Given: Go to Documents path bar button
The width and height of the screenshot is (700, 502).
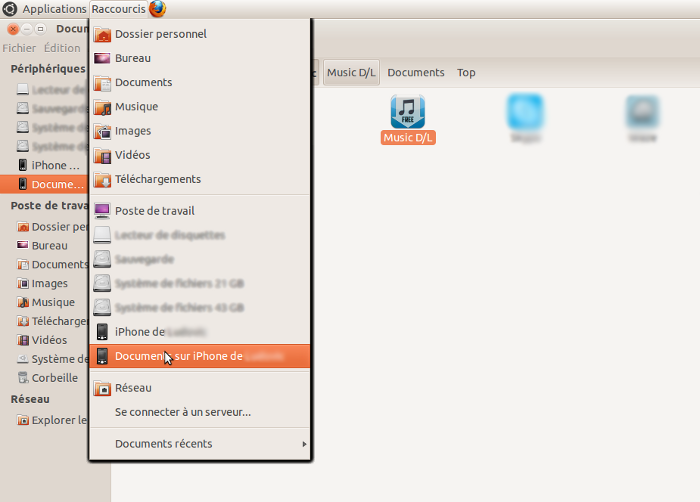Looking at the screenshot, I should point(416,72).
